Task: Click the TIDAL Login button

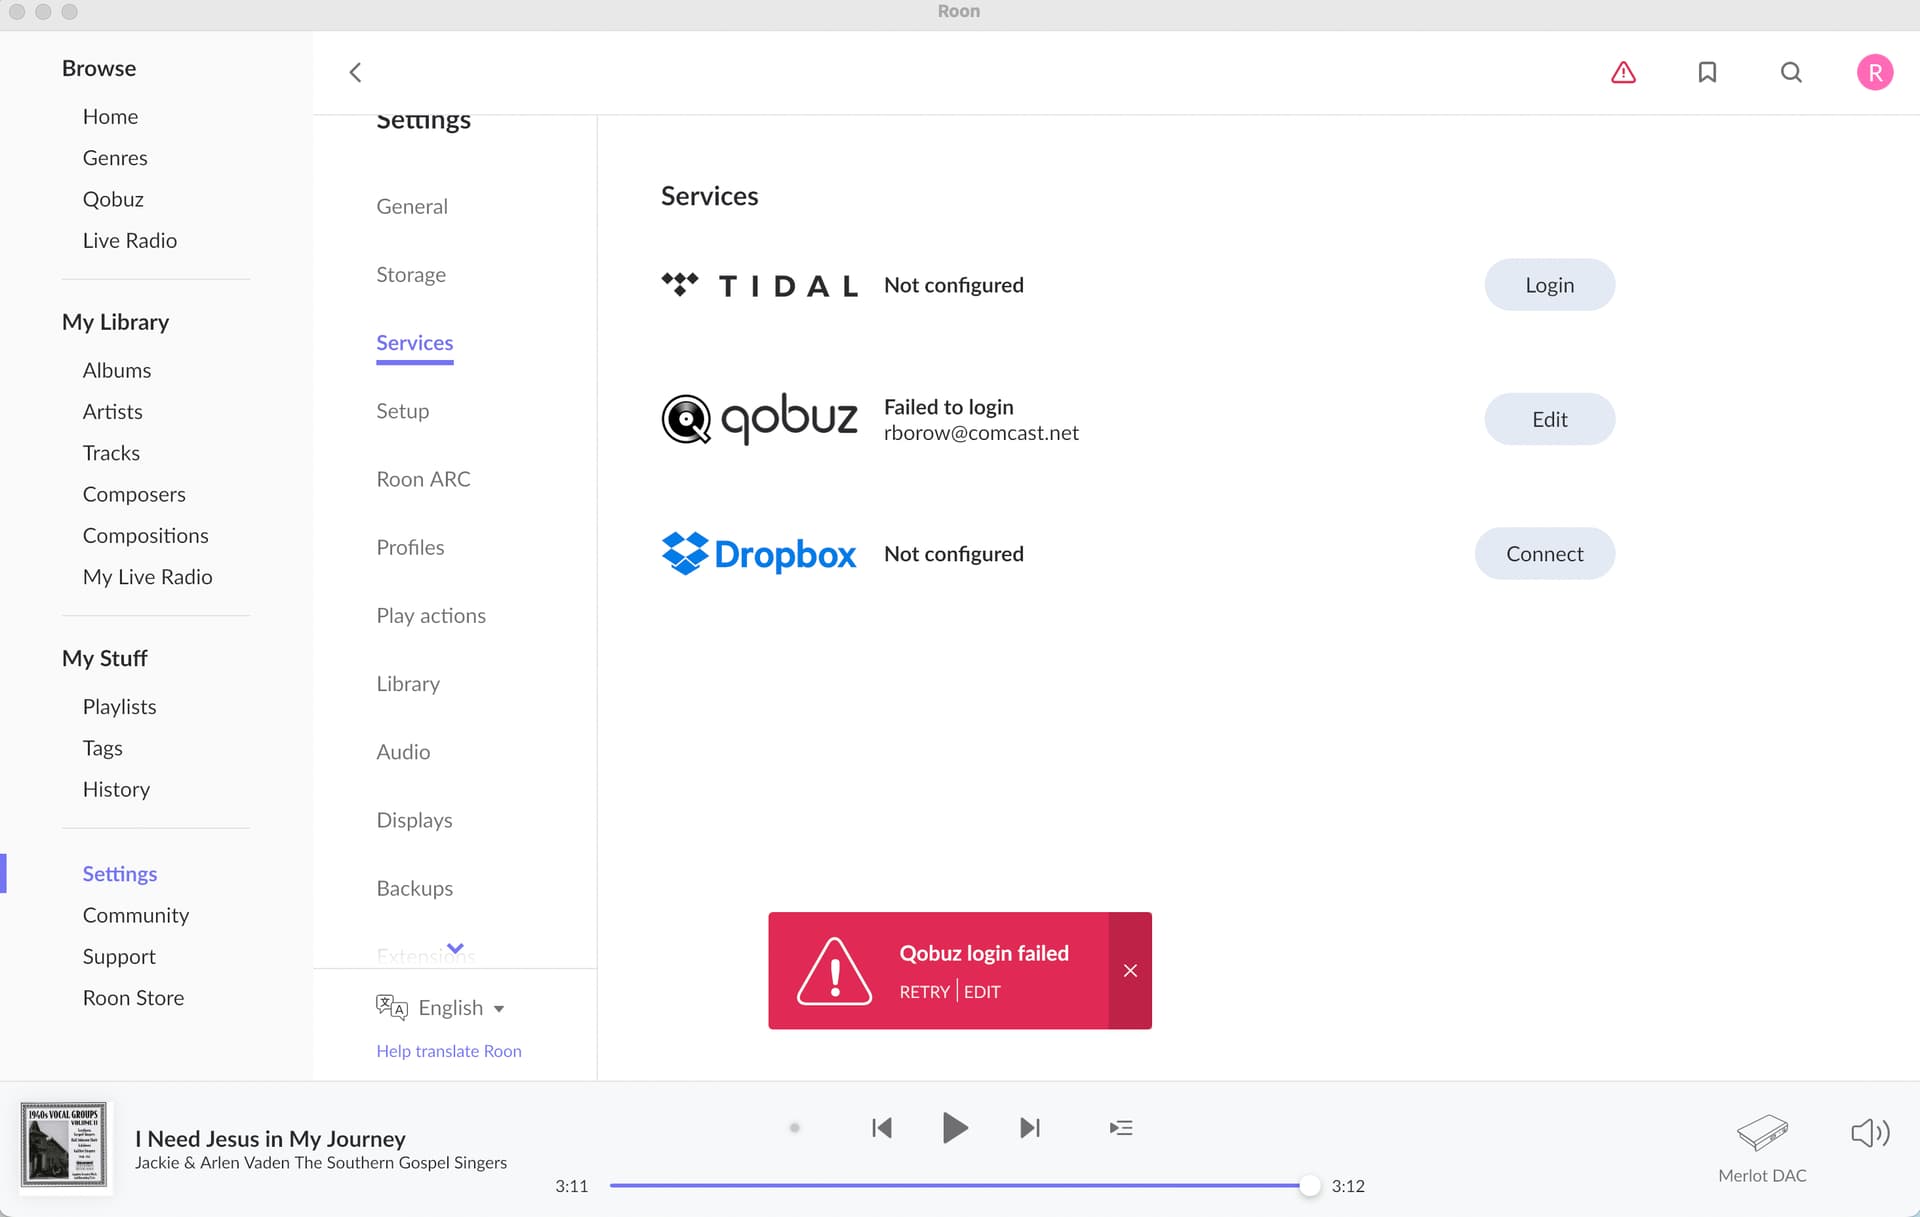Action: point(1549,285)
